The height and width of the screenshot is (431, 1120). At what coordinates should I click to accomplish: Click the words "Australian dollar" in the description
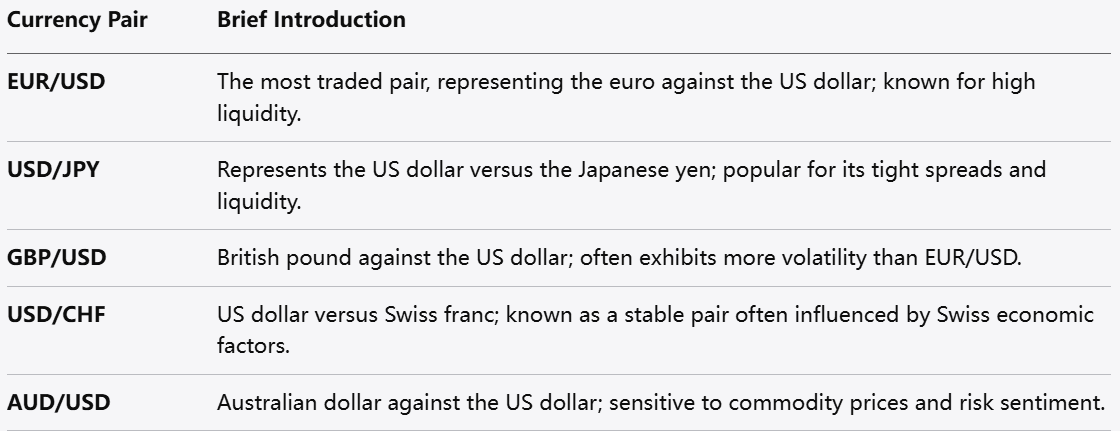coord(287,404)
